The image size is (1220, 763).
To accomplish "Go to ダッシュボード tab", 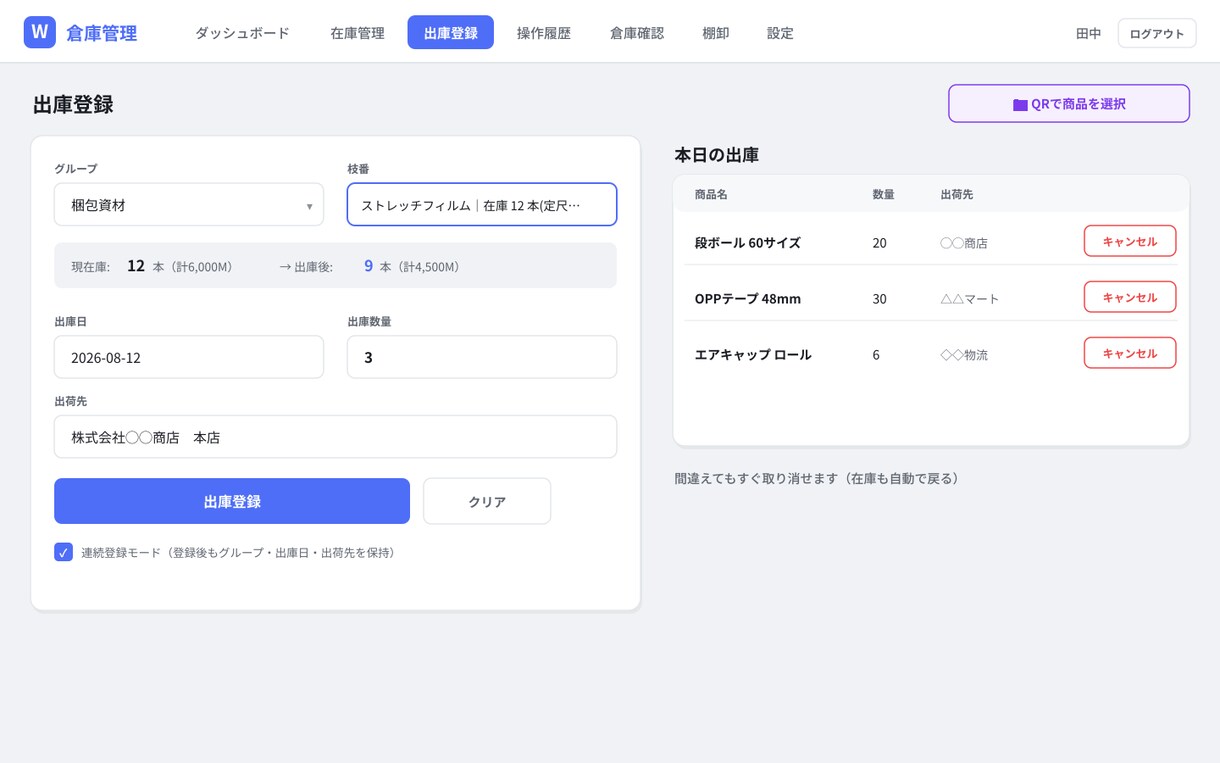I will pos(242,33).
